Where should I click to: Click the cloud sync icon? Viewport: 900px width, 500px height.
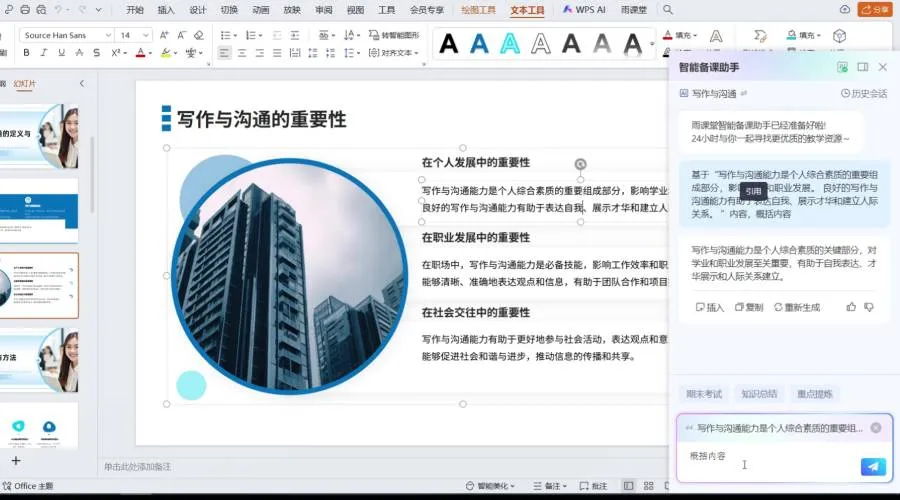[845, 10]
